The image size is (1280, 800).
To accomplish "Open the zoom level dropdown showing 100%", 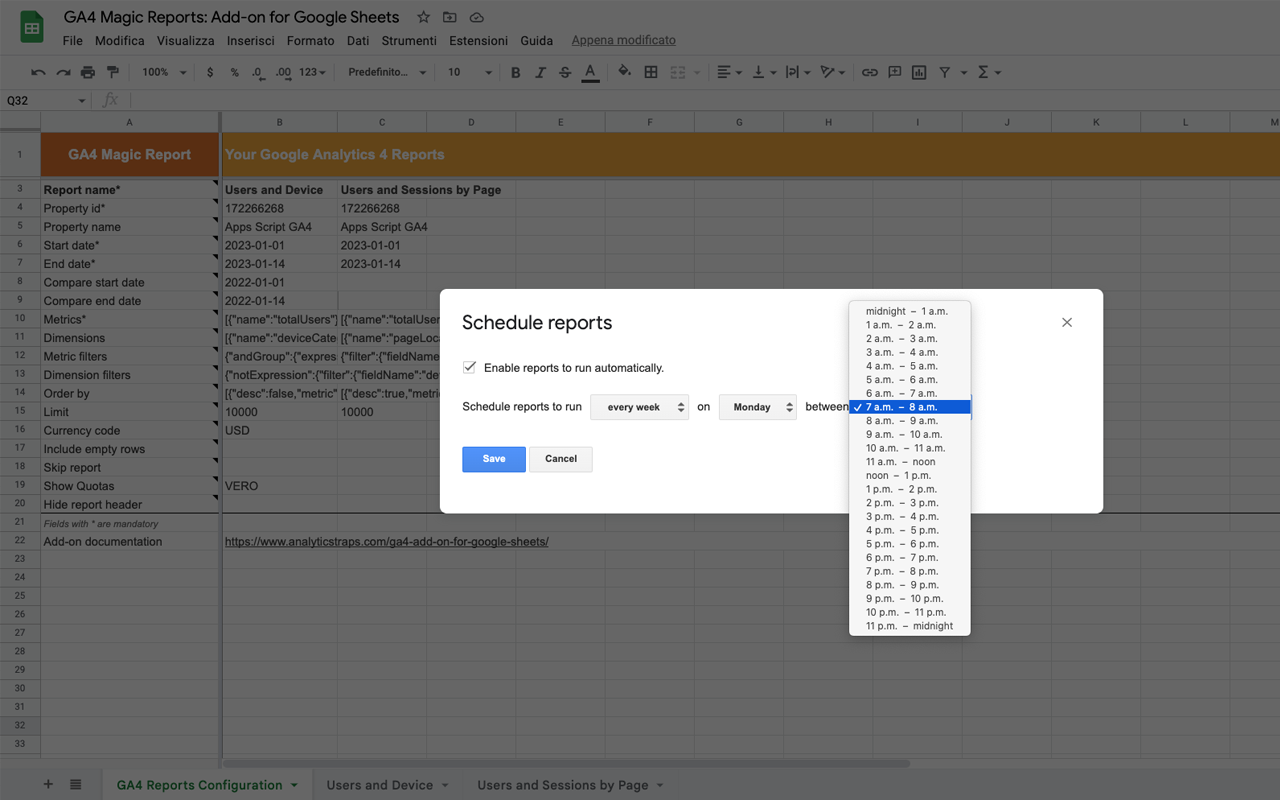I will [x=163, y=71].
